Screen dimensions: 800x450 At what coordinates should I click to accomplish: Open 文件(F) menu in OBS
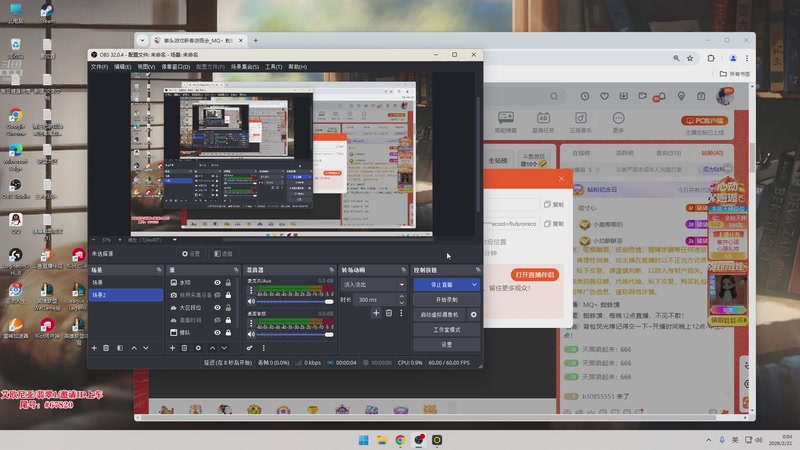tap(99, 67)
